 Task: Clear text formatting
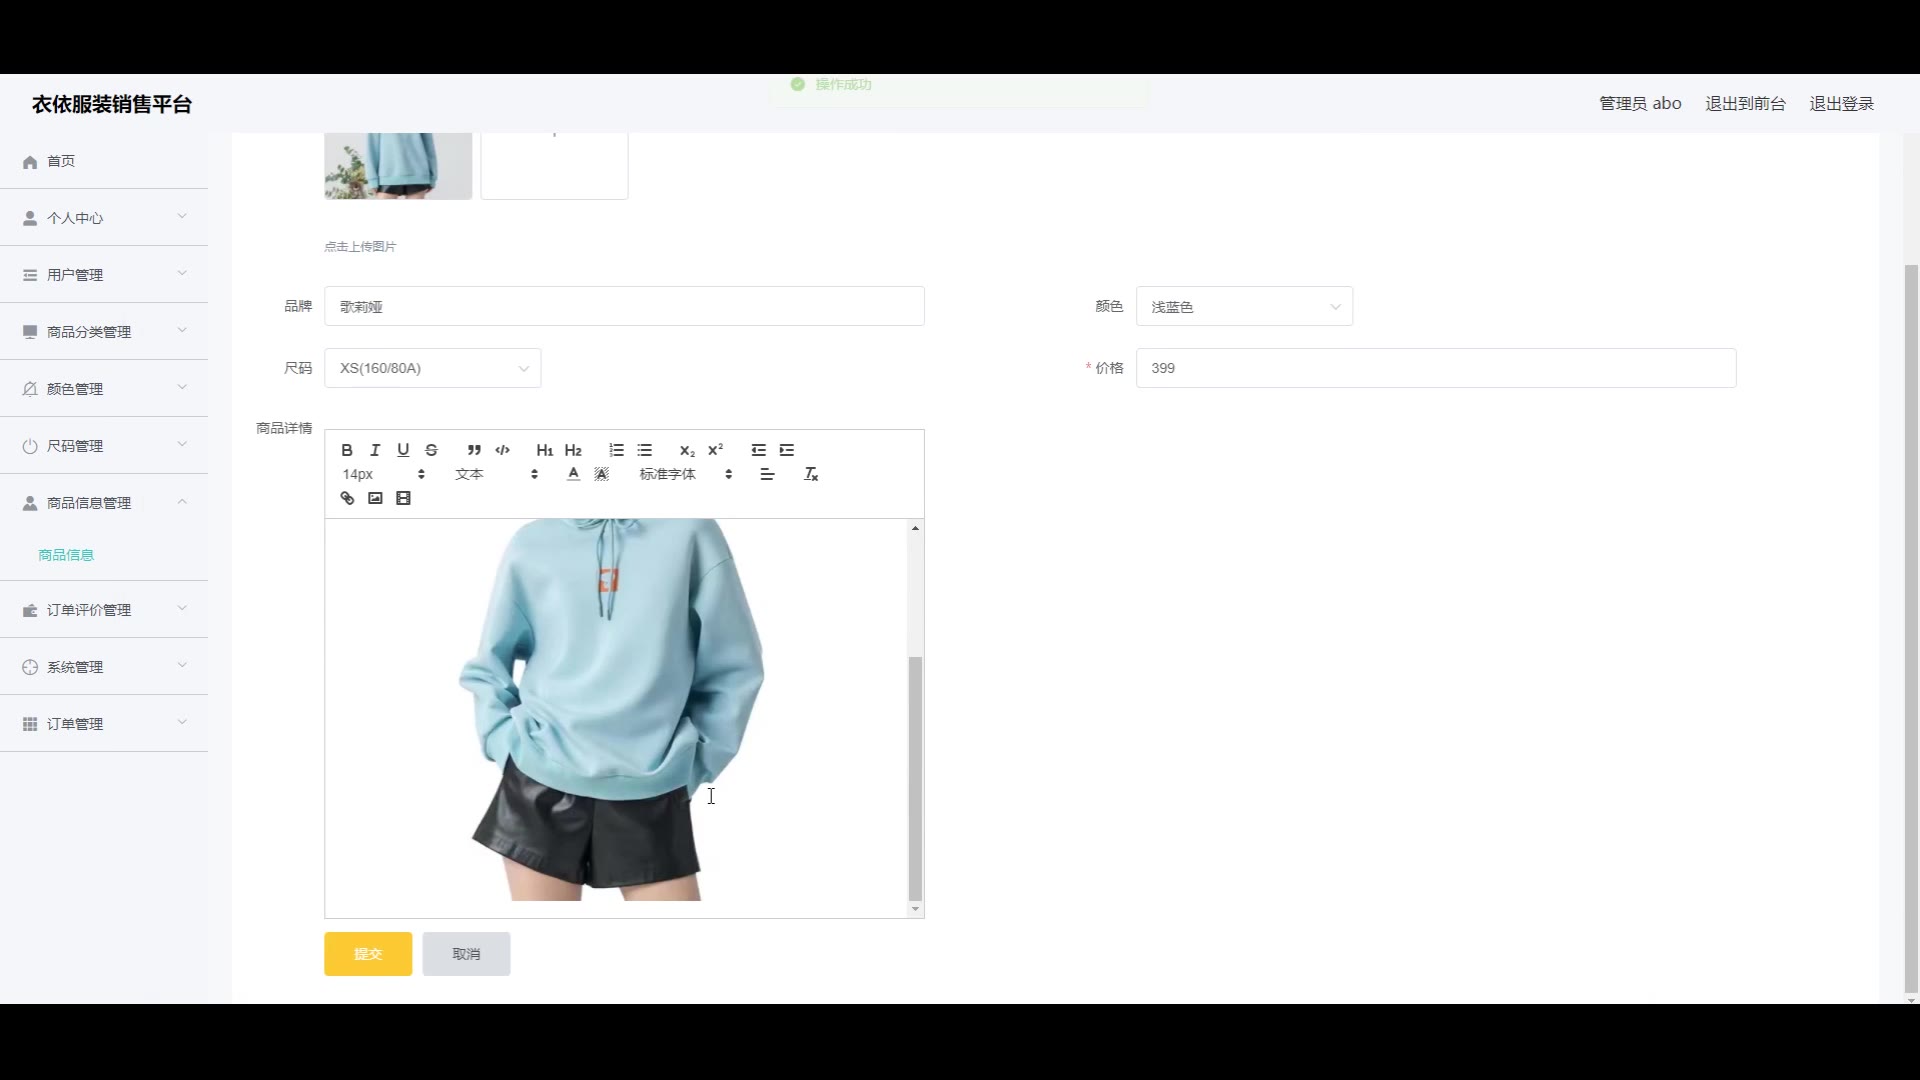pyautogui.click(x=811, y=474)
